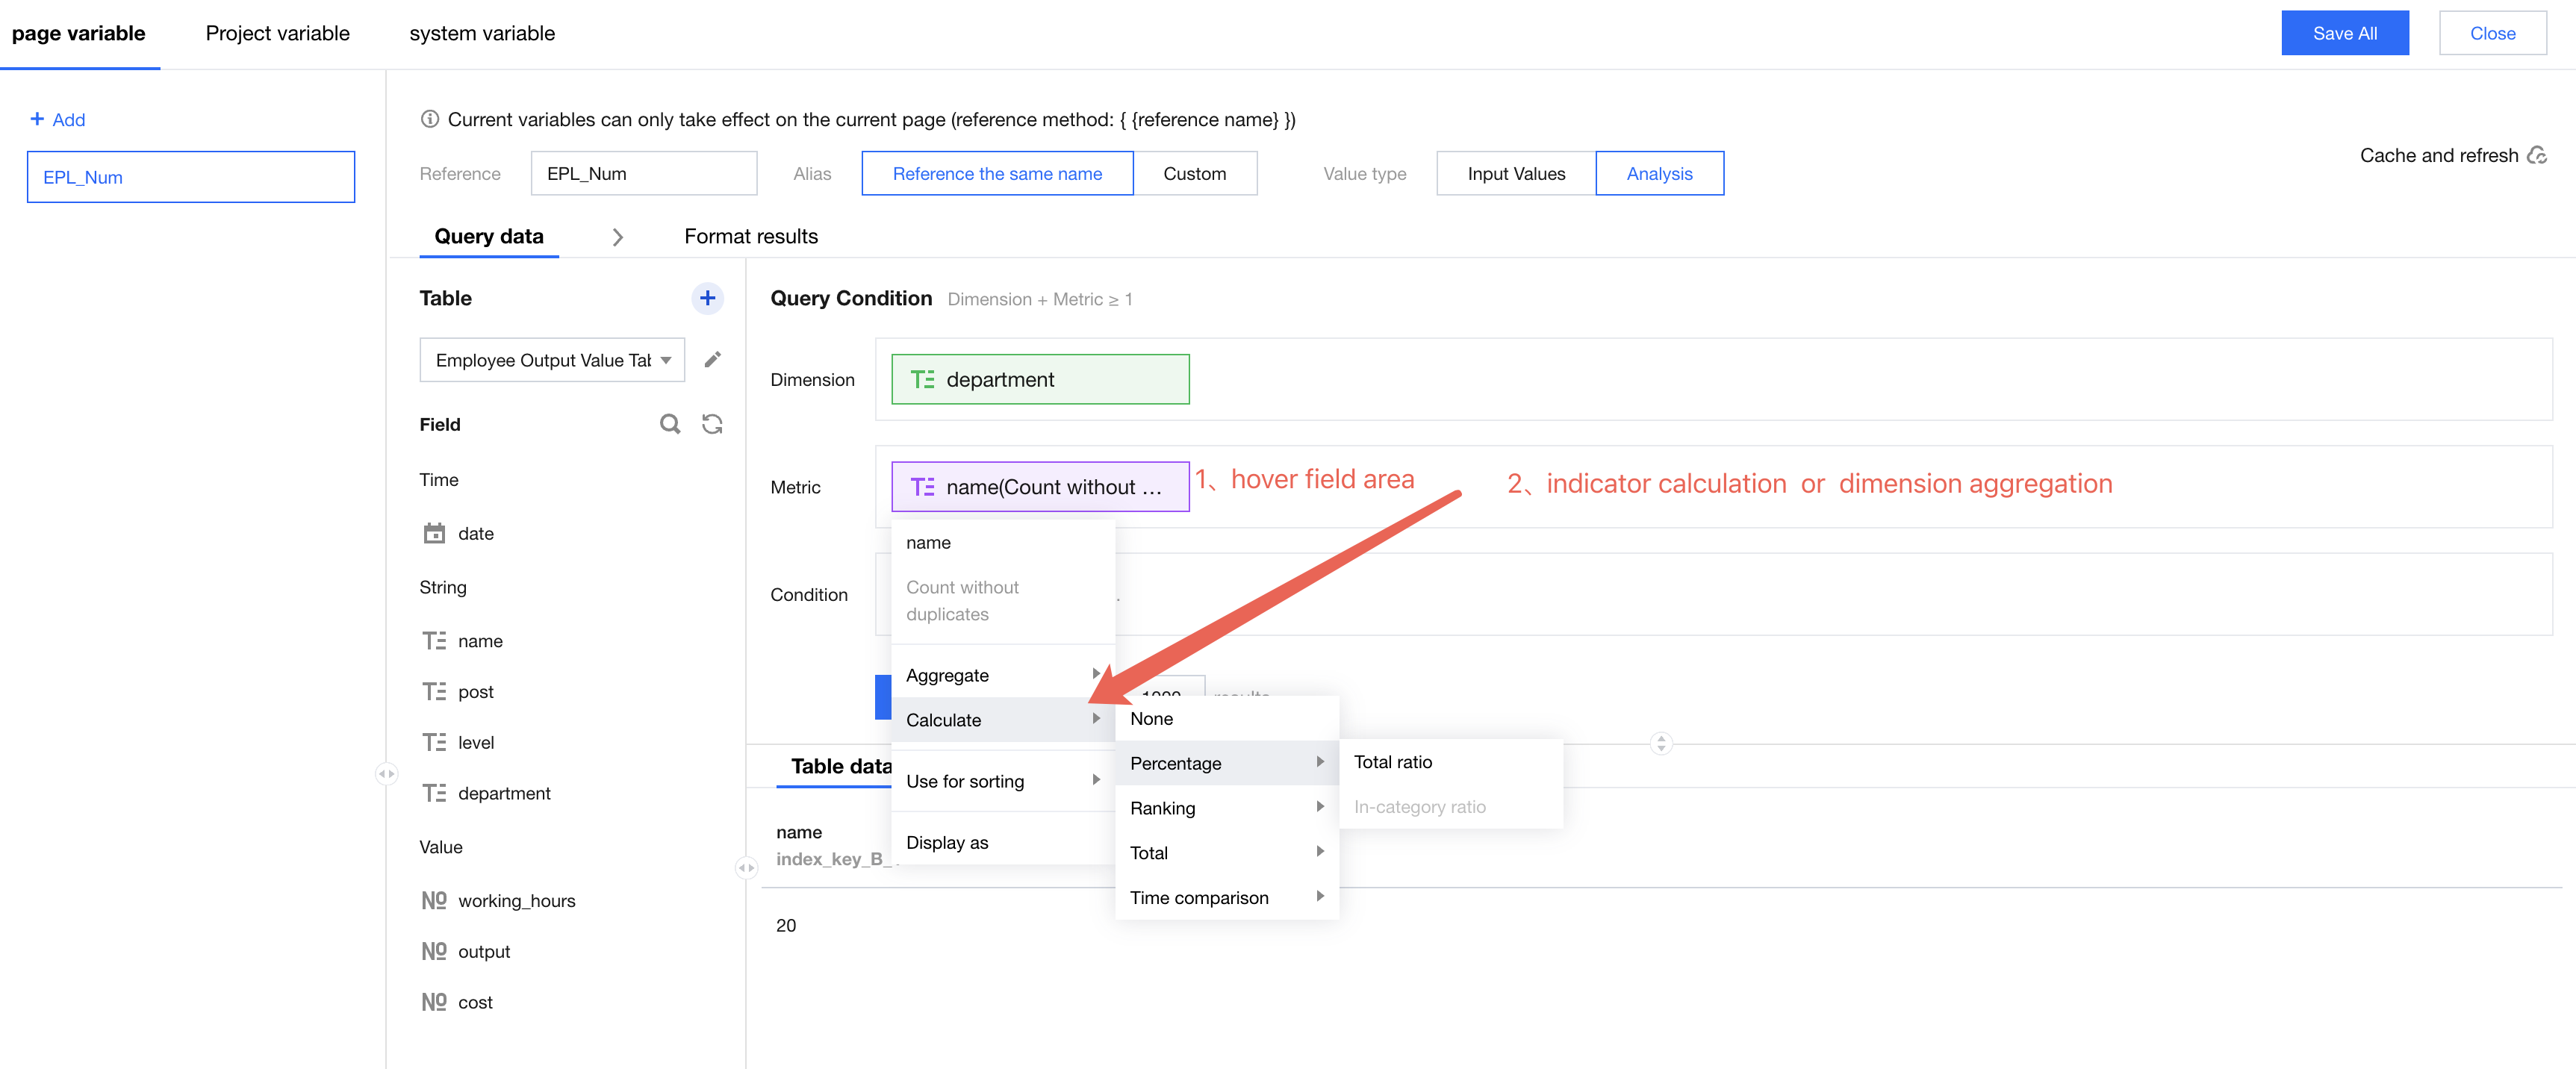This screenshot has height=1069, width=2576.
Task: Click the EPL_Num reference input field
Action: click(x=643, y=173)
